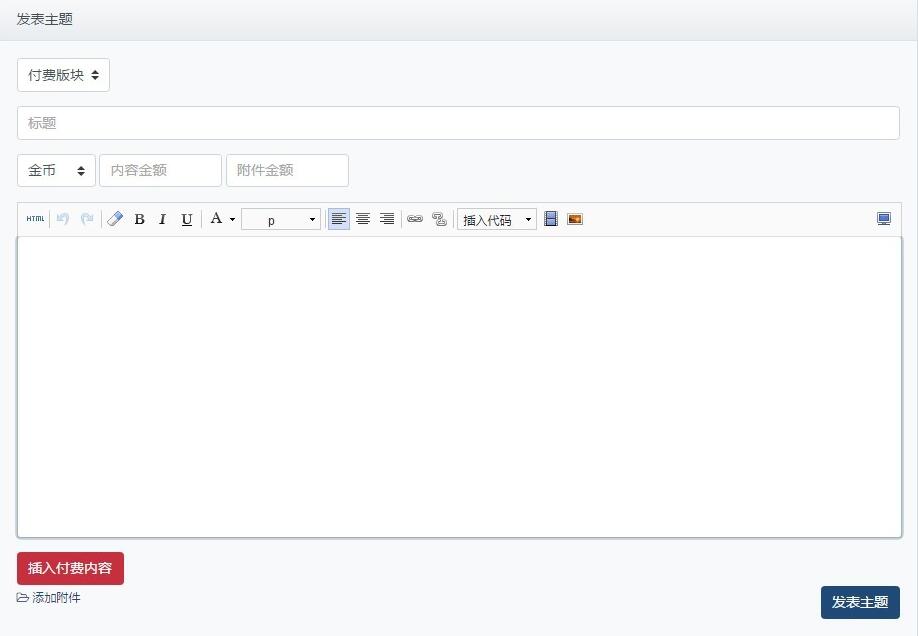Click the 添加附件 link

coord(49,598)
